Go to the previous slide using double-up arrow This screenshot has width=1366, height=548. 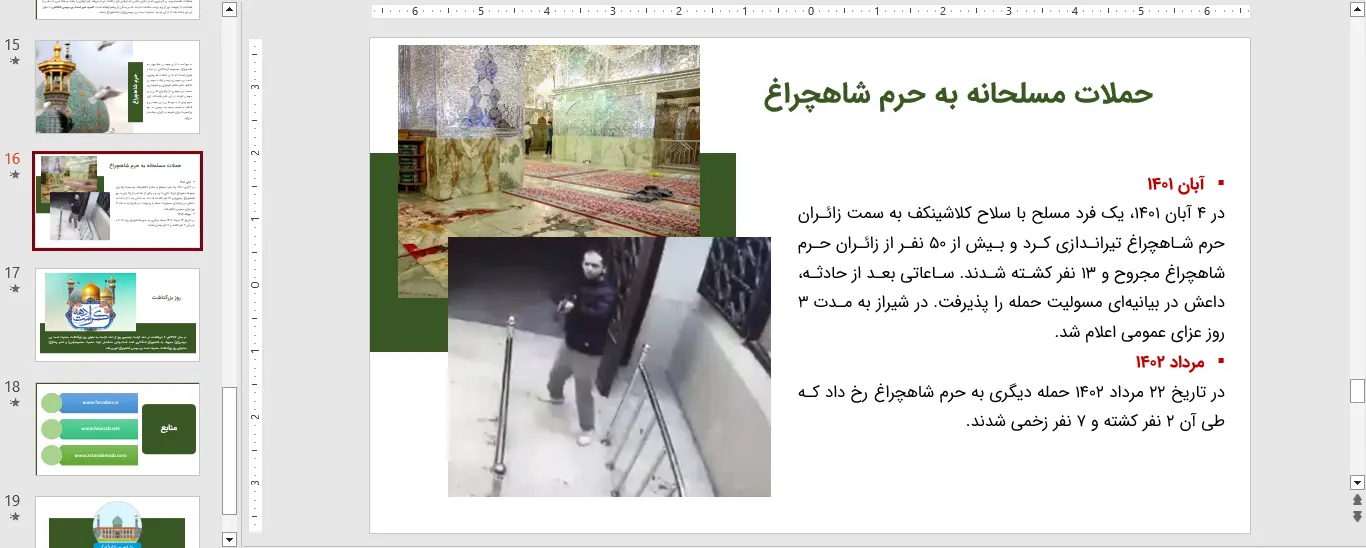(x=1357, y=499)
